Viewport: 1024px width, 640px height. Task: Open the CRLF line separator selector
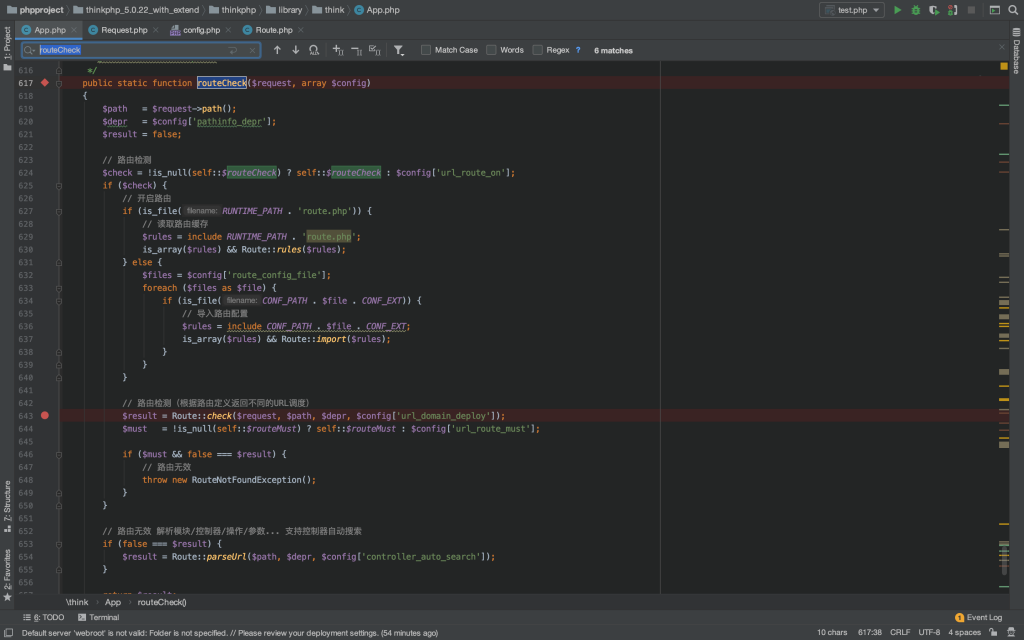(x=900, y=633)
